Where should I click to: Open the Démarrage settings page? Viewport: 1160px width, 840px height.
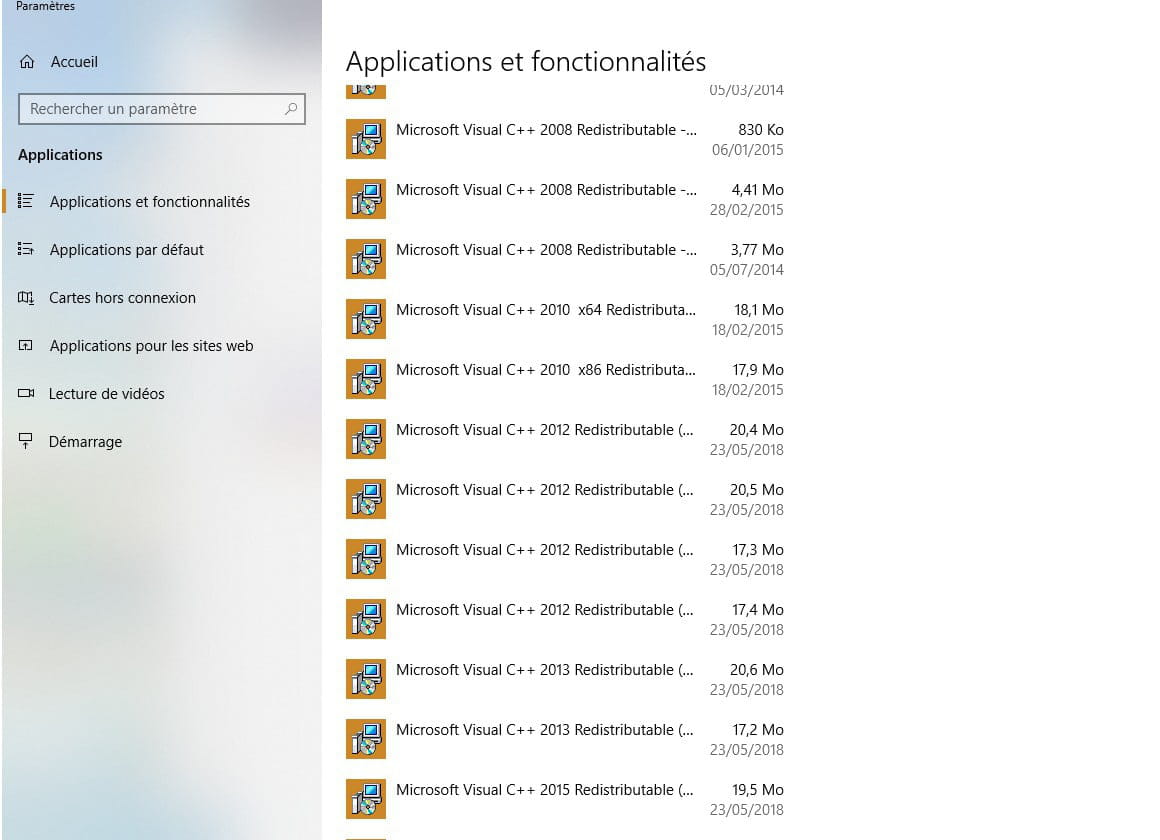[x=85, y=442]
